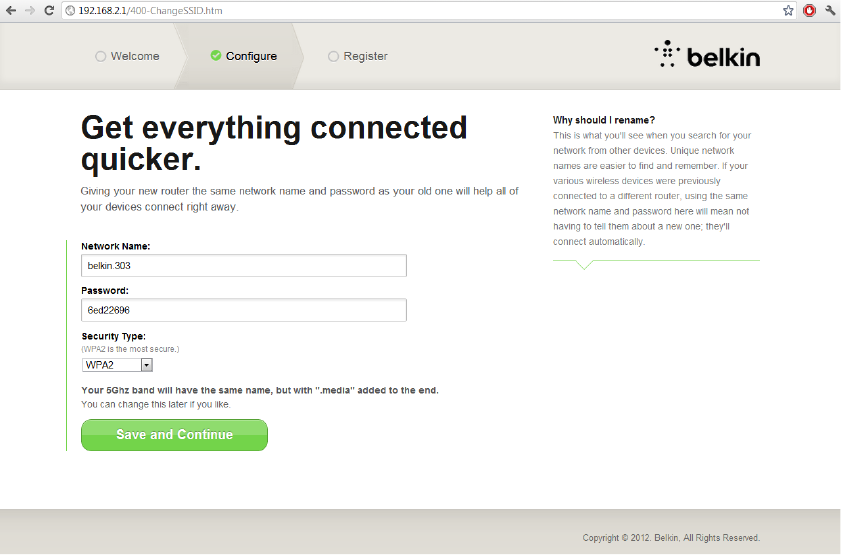Click the Configure step label

pos(251,56)
